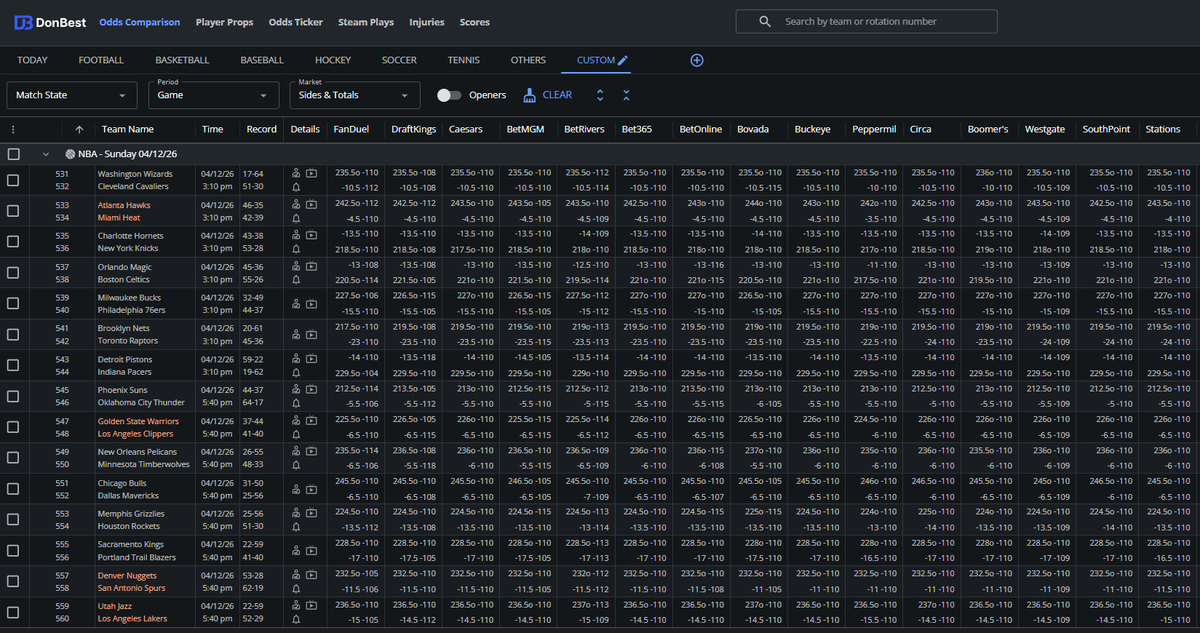The height and width of the screenshot is (633, 1200).
Task: Click bell alert for Denver Nuggets game
Action: (297, 590)
